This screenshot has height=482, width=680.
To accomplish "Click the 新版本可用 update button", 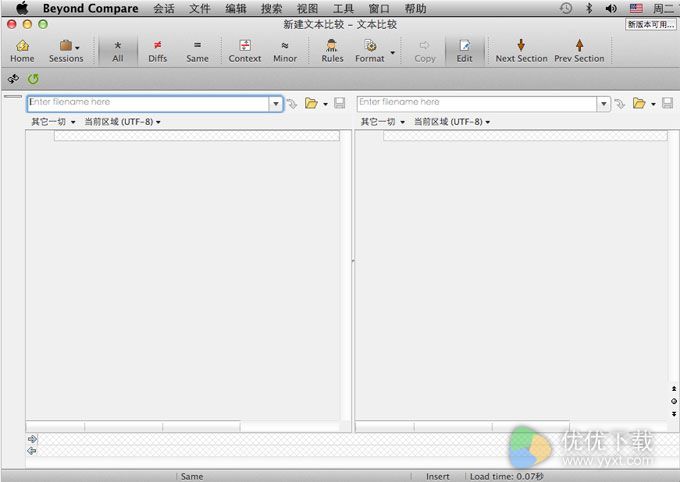I will (651, 24).
